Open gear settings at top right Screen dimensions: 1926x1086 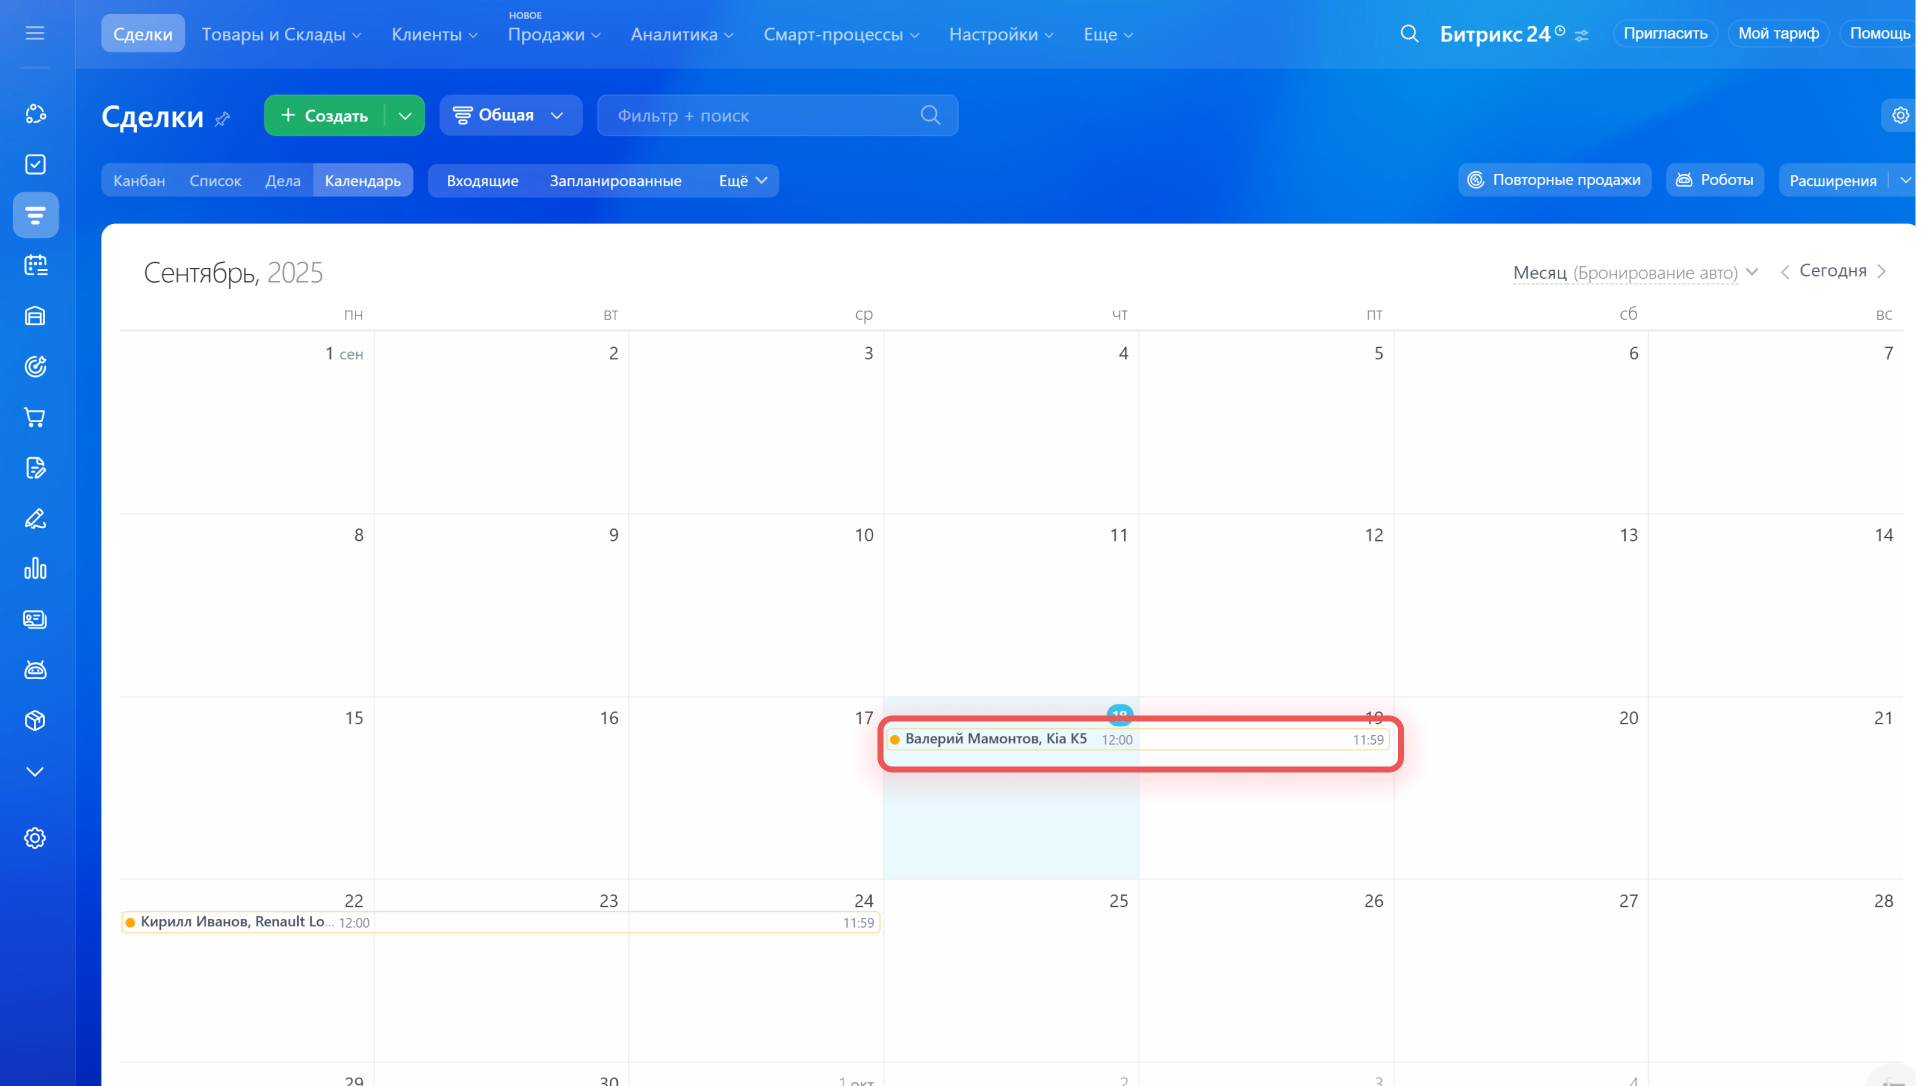pyautogui.click(x=1900, y=116)
